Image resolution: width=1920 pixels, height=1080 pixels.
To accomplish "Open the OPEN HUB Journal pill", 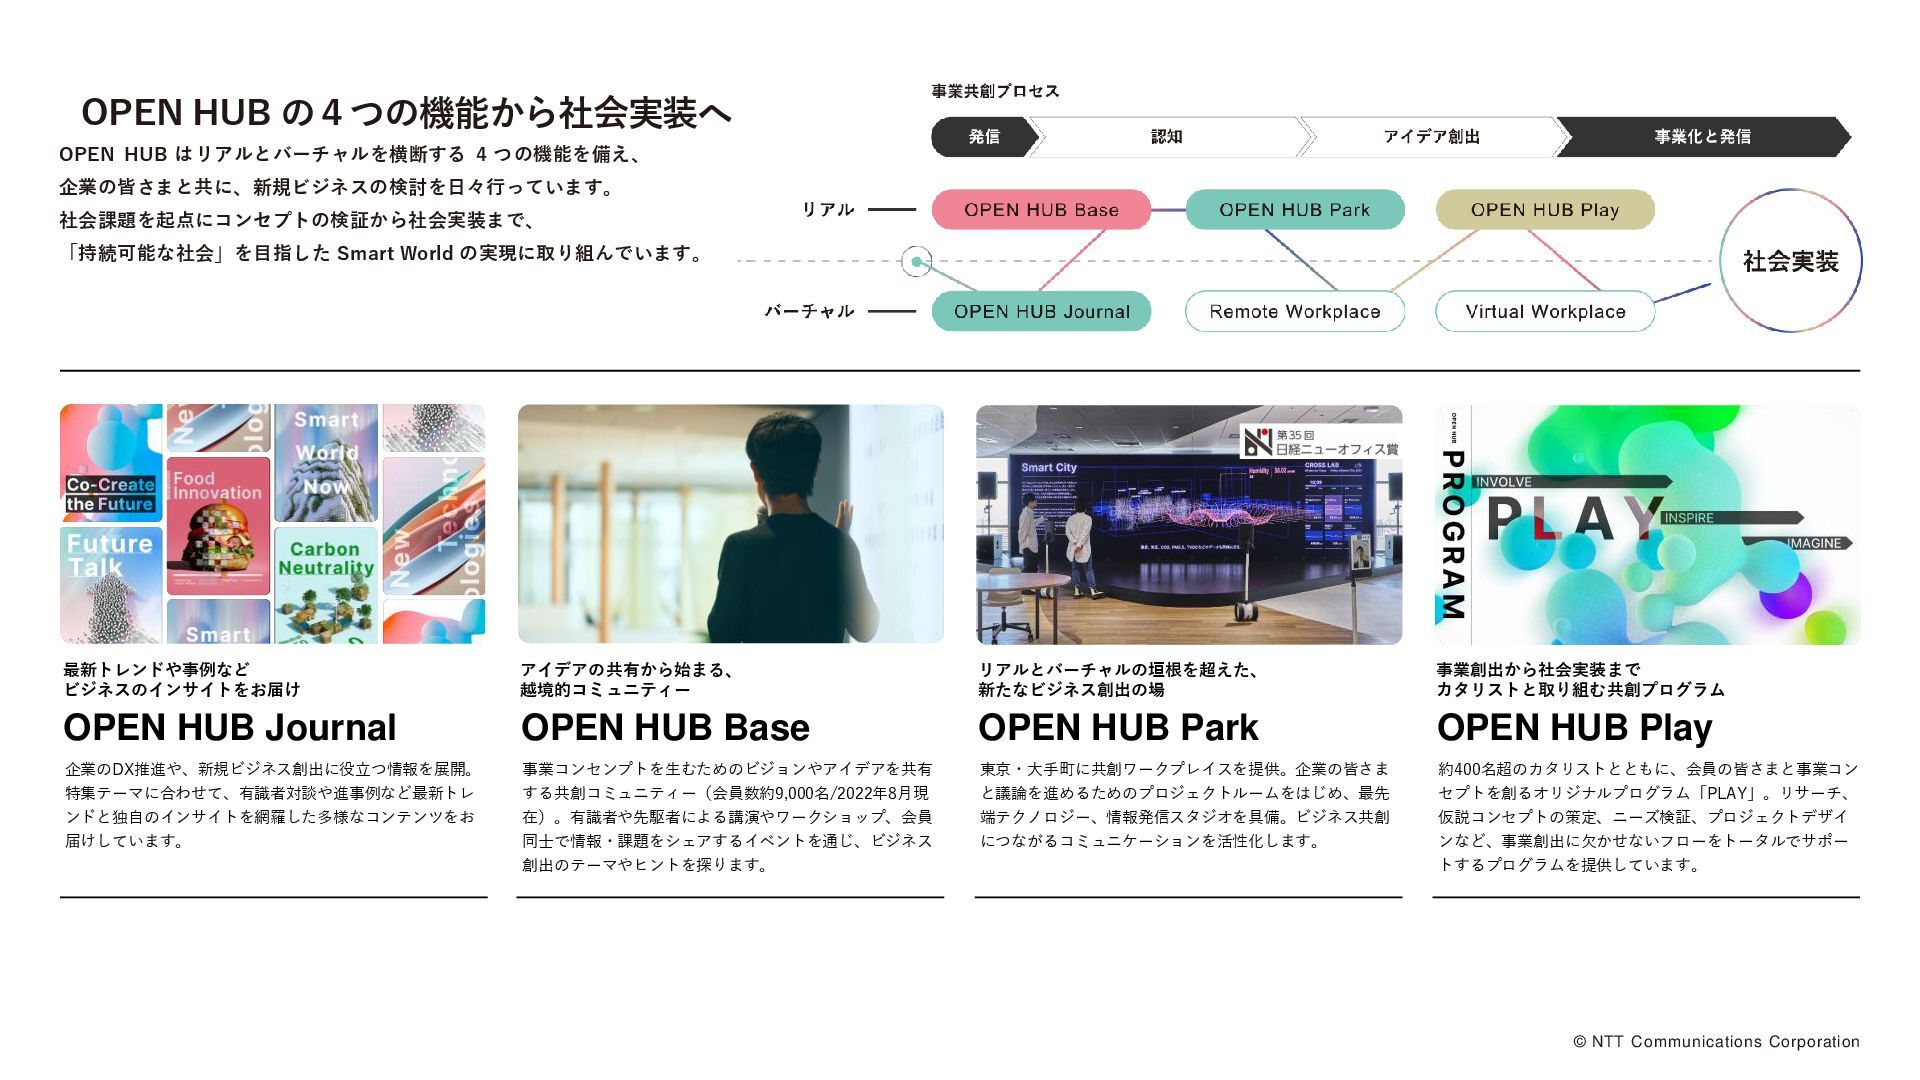I will (x=1041, y=312).
